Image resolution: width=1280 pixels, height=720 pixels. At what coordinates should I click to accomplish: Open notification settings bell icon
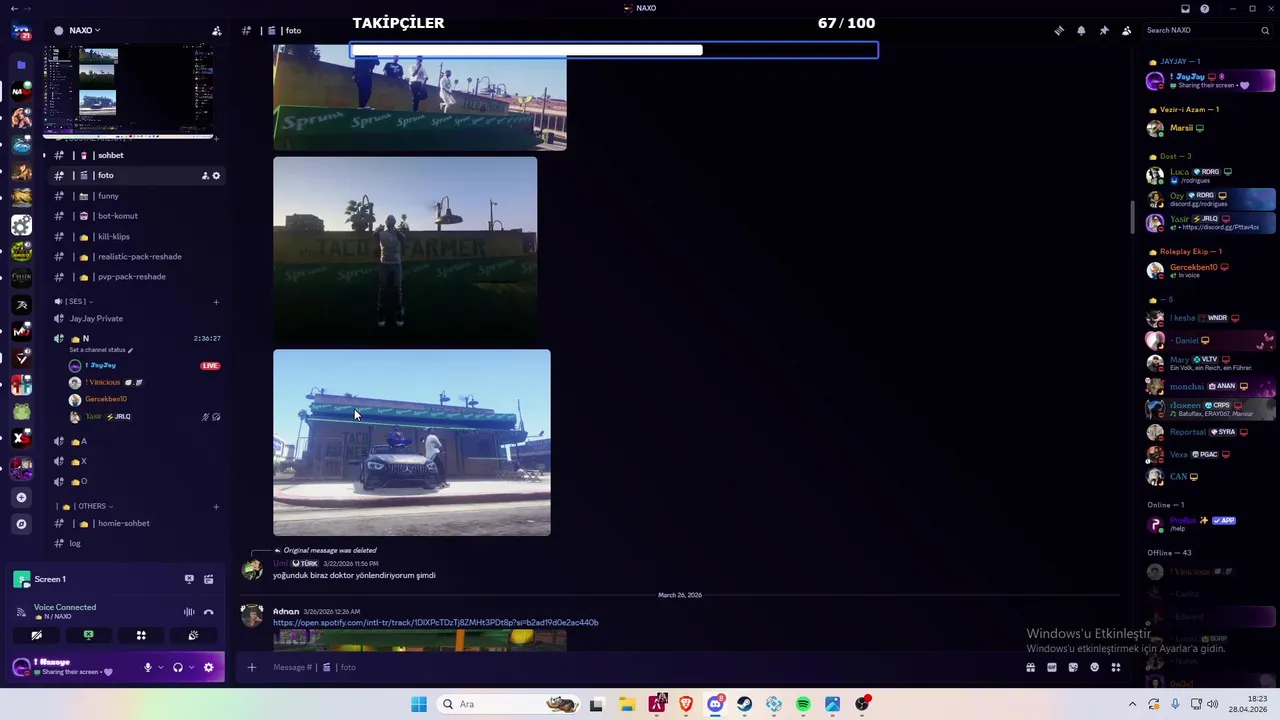click(1081, 30)
